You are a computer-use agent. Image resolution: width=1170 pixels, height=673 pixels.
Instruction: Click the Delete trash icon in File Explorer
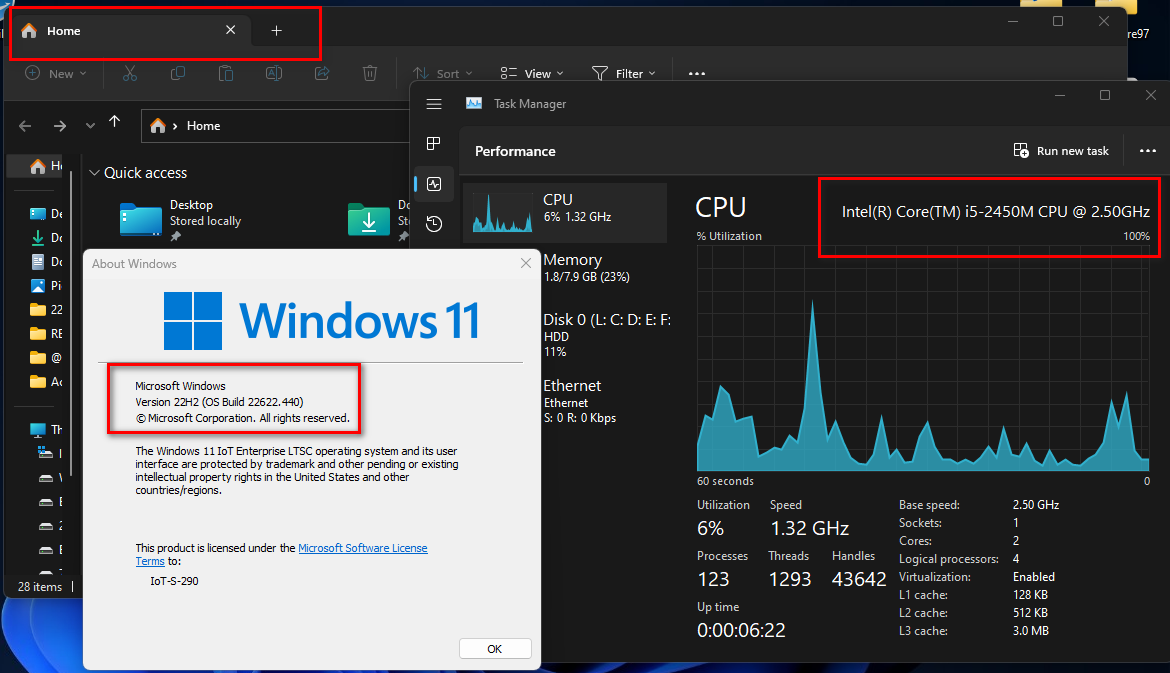369,73
